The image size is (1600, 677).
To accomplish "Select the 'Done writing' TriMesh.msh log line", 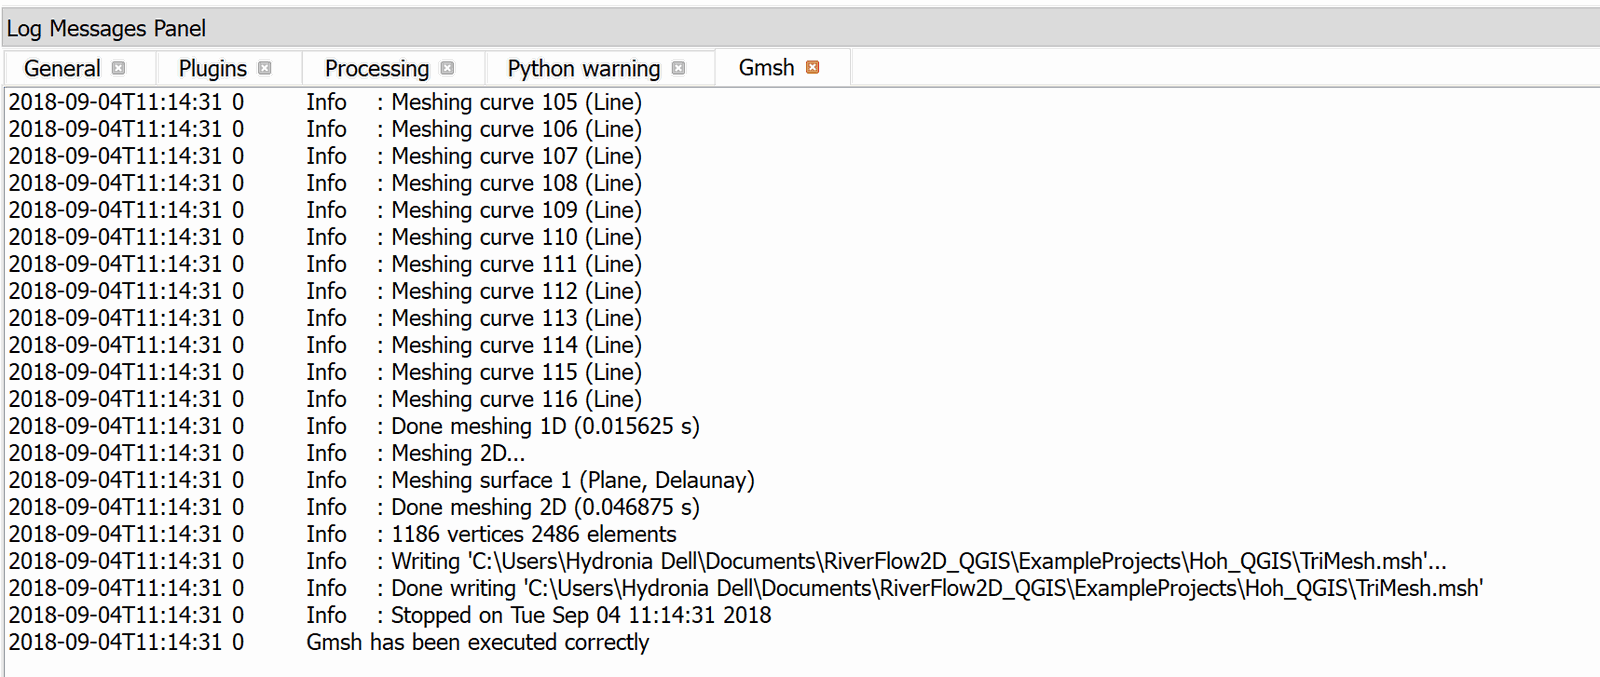I will (x=936, y=588).
